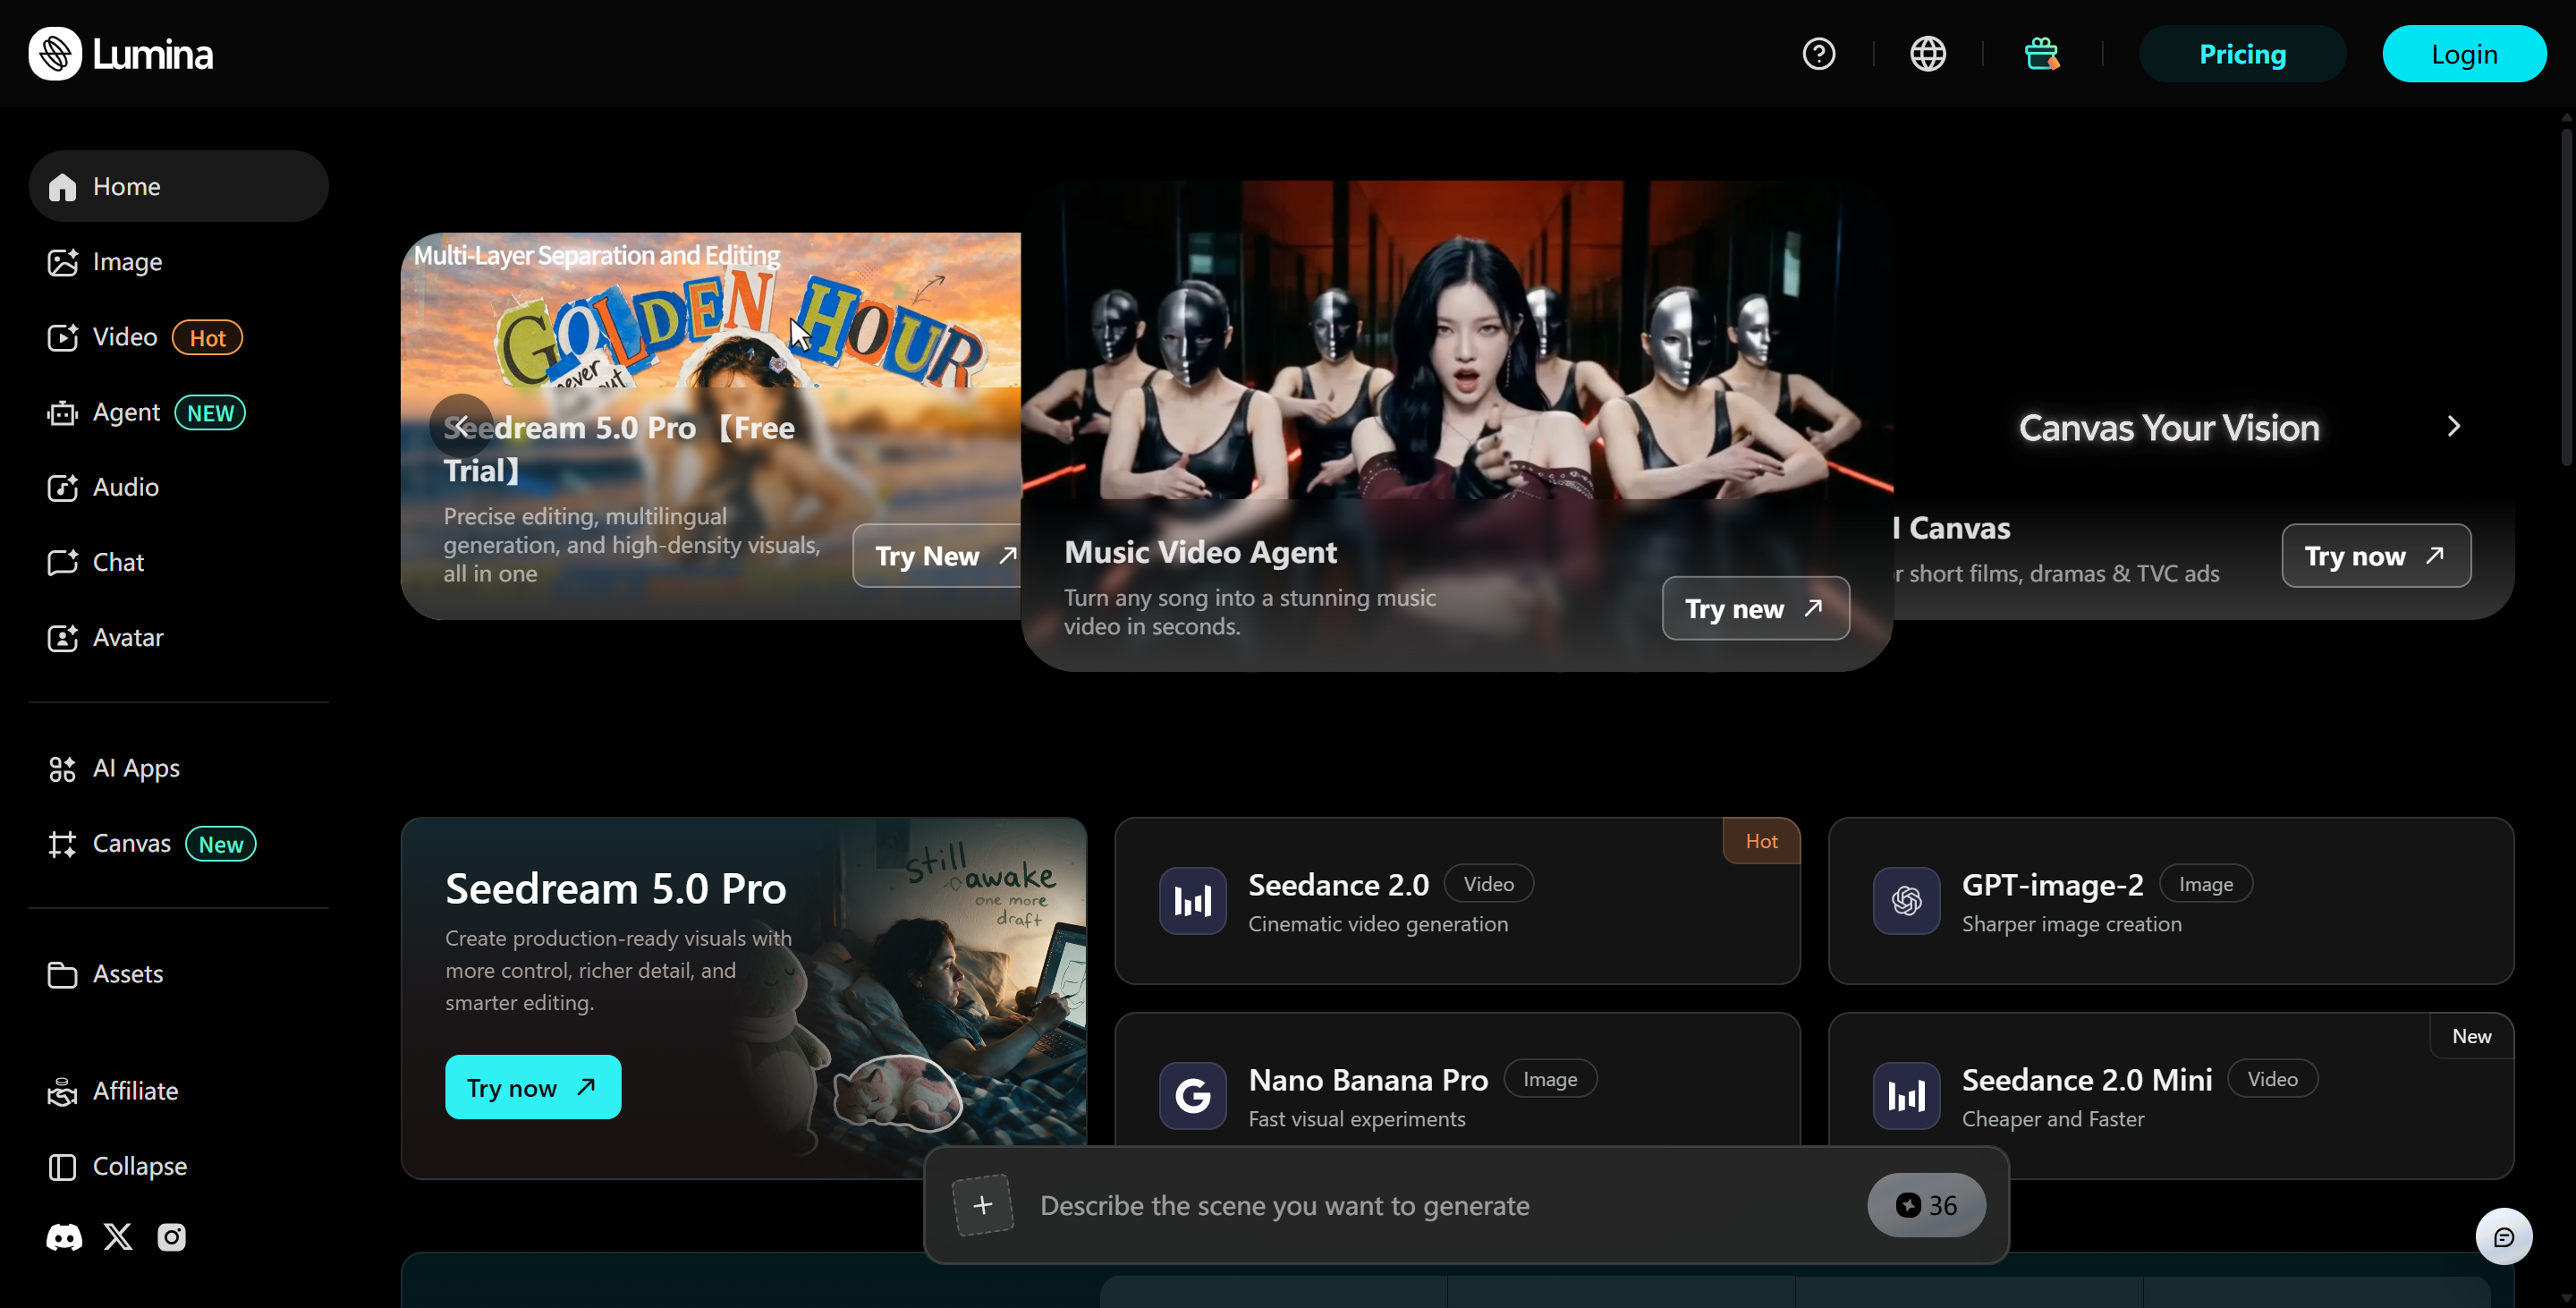The image size is (2576, 1308).
Task: Open the Agent menu item
Action: 179,413
